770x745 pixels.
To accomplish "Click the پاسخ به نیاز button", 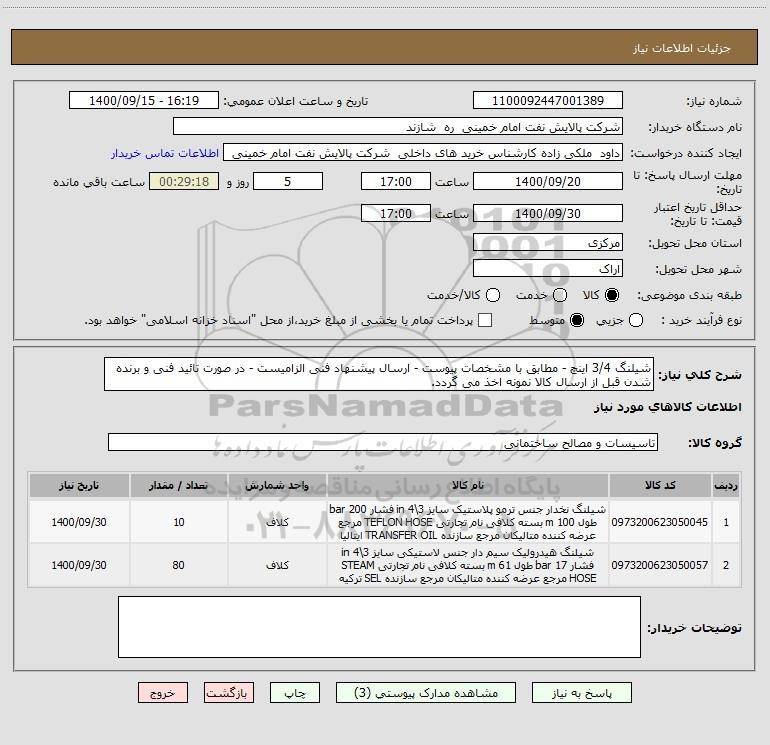I will point(581,692).
